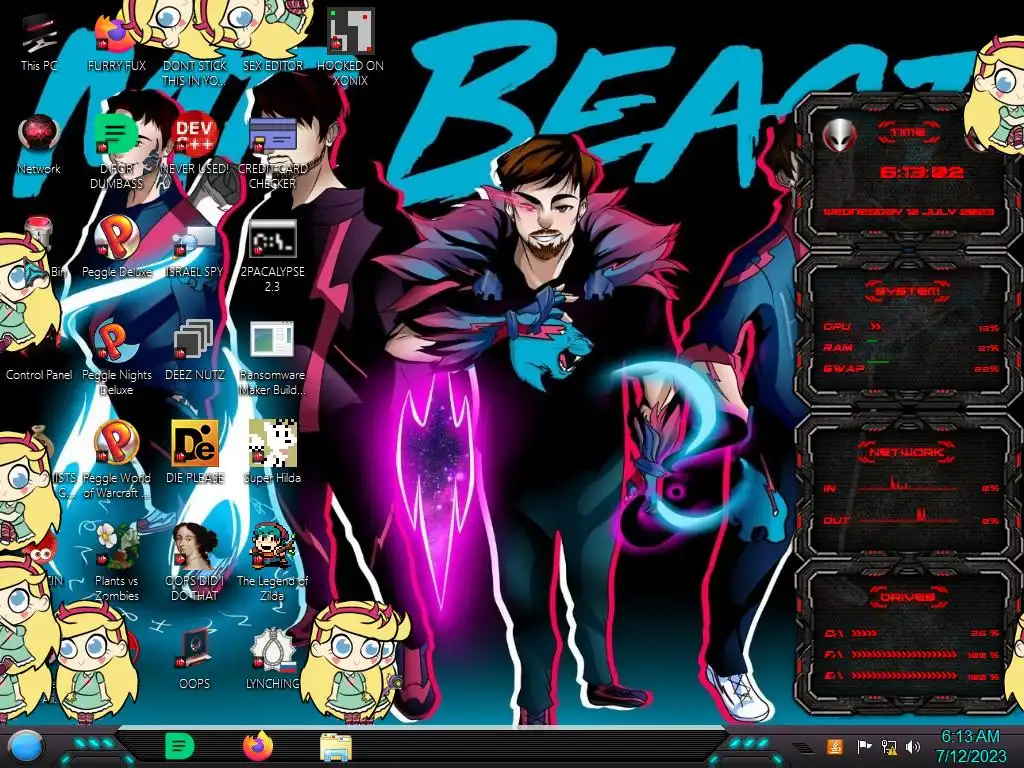Click the 6:13:02 clock readout
The image size is (1024, 768).
pos(921,172)
